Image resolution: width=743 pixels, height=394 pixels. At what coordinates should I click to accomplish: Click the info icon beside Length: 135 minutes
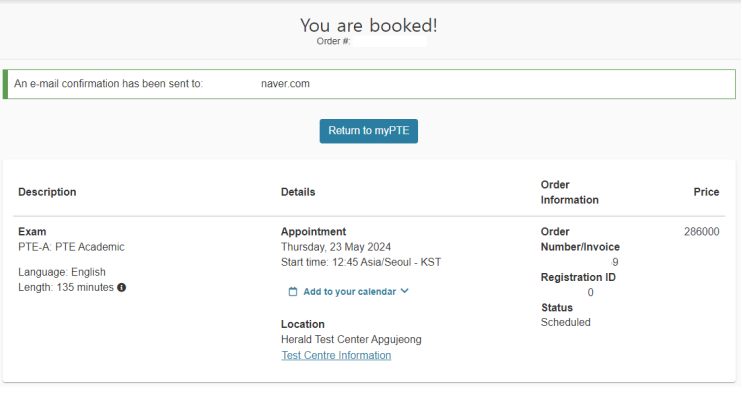pyautogui.click(x=122, y=288)
